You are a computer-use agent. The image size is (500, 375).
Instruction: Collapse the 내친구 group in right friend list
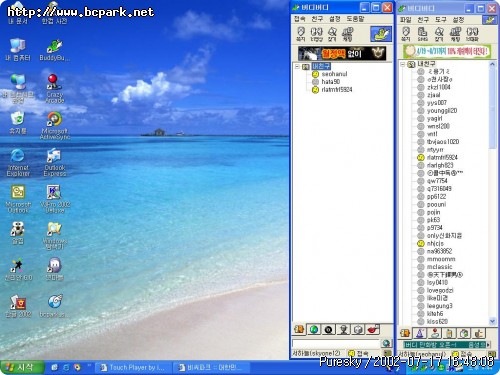tap(403, 64)
